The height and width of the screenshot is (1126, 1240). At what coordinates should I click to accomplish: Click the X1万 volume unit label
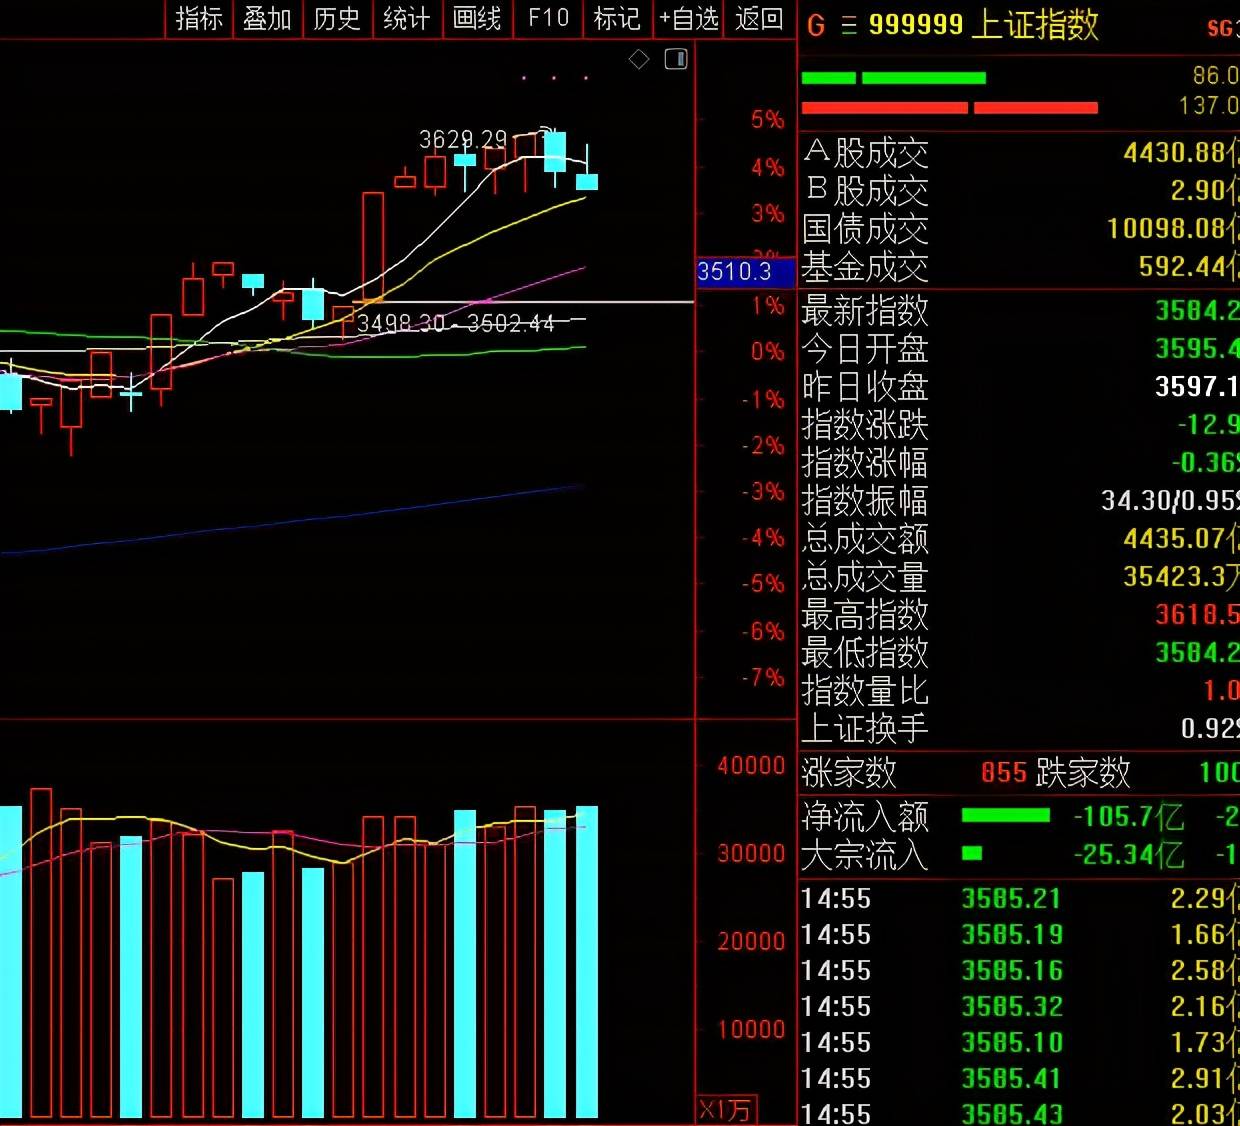pyautogui.click(x=725, y=1110)
